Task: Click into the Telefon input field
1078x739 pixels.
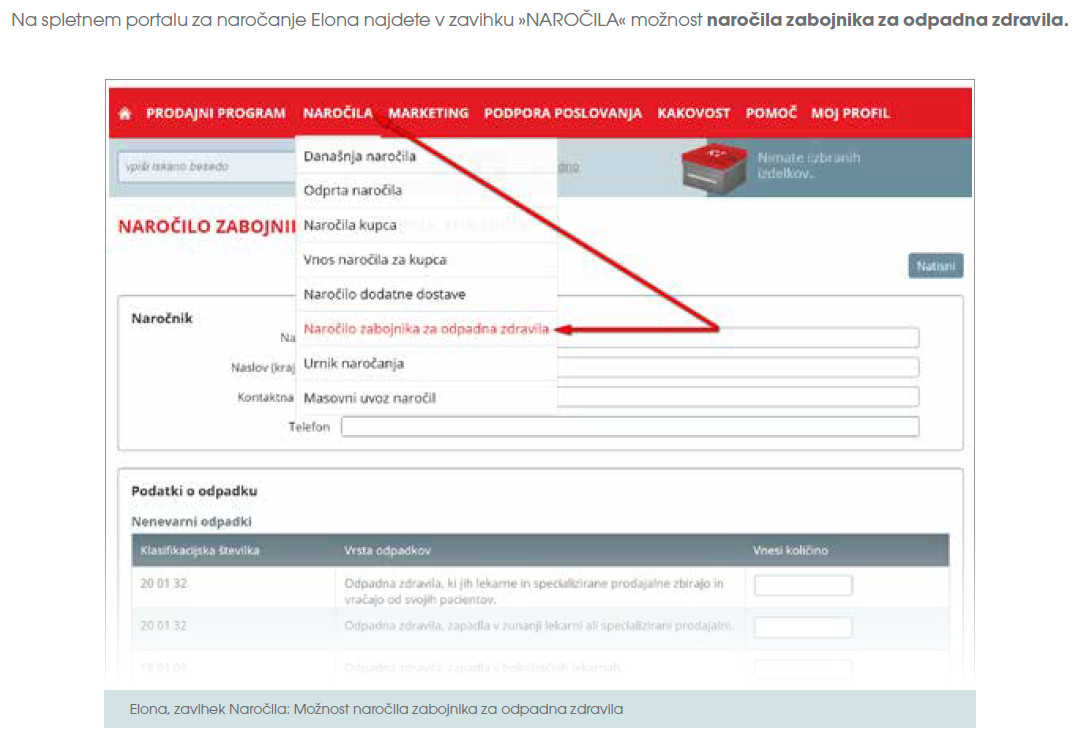Action: click(x=630, y=427)
